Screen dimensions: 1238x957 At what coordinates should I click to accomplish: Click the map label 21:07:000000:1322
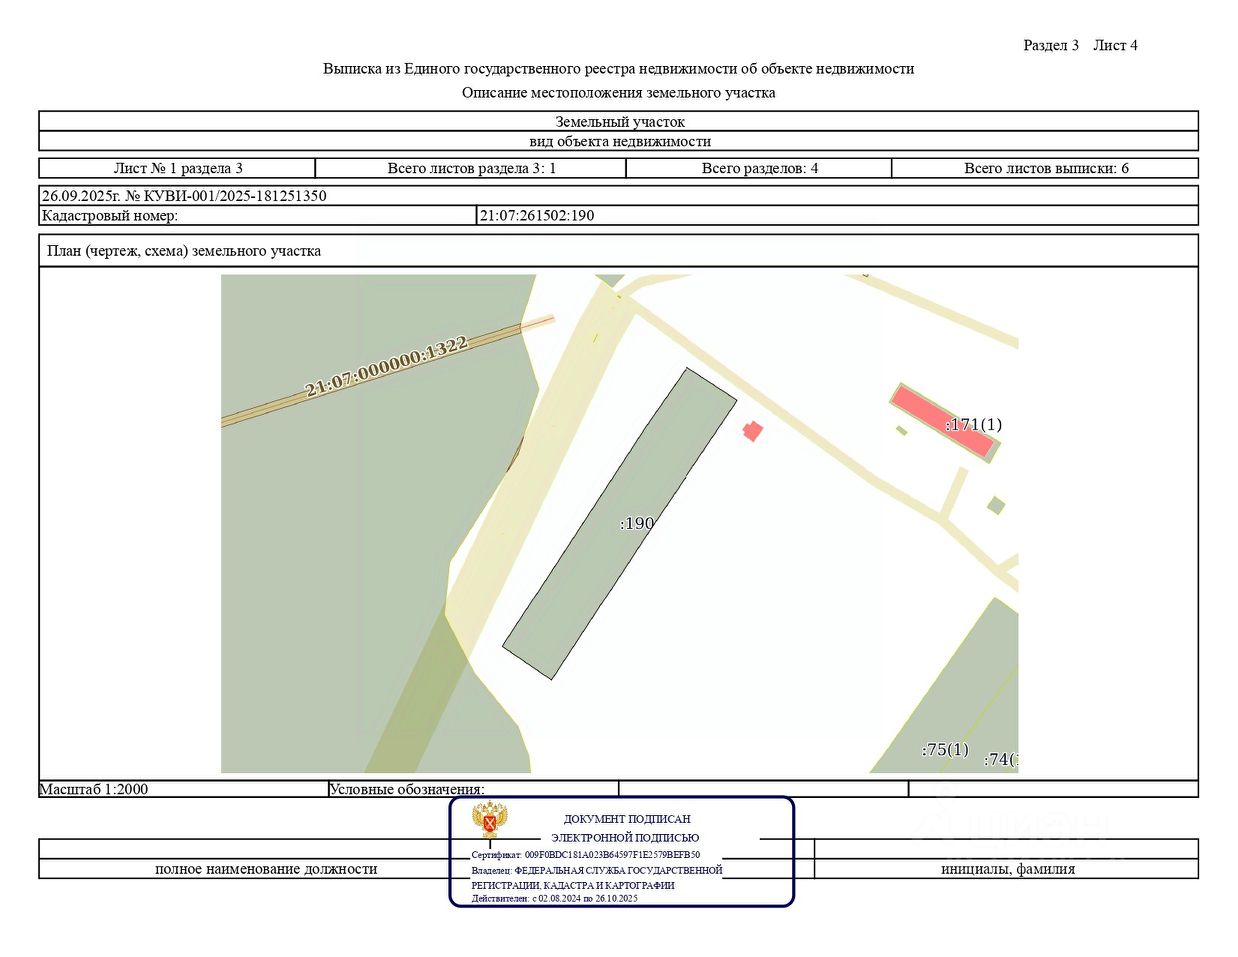point(386,368)
